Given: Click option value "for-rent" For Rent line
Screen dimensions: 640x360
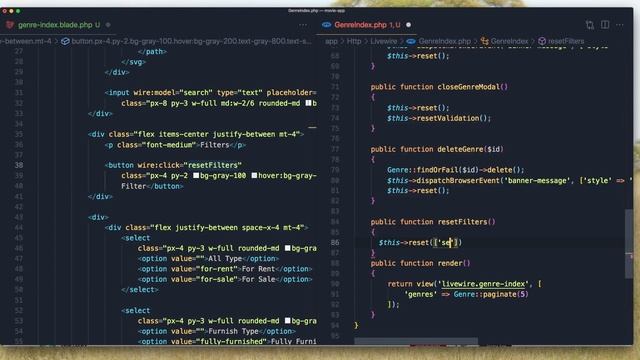Looking at the screenshot, I should (x=225, y=269).
